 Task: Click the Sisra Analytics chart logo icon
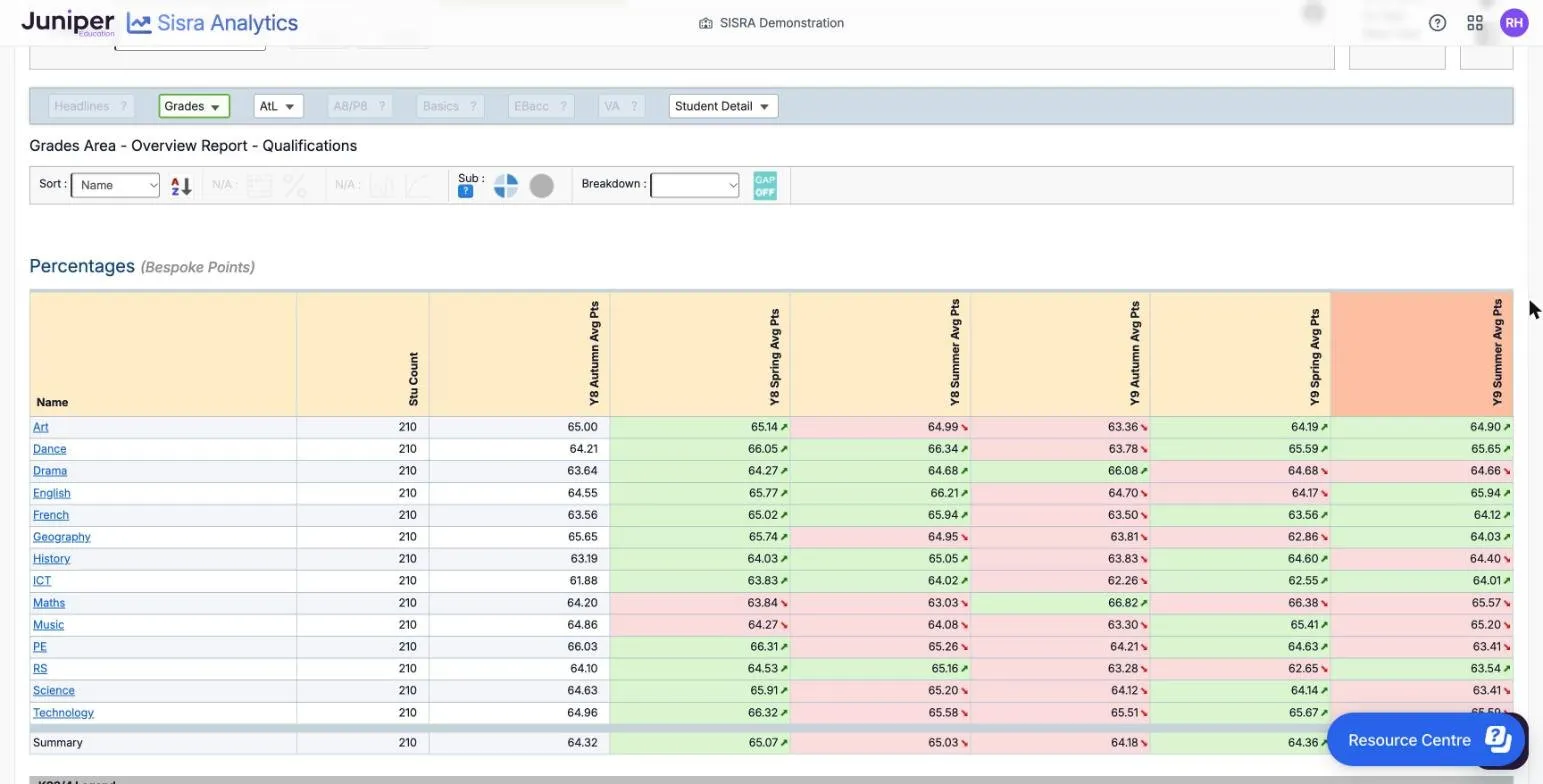[x=139, y=23]
